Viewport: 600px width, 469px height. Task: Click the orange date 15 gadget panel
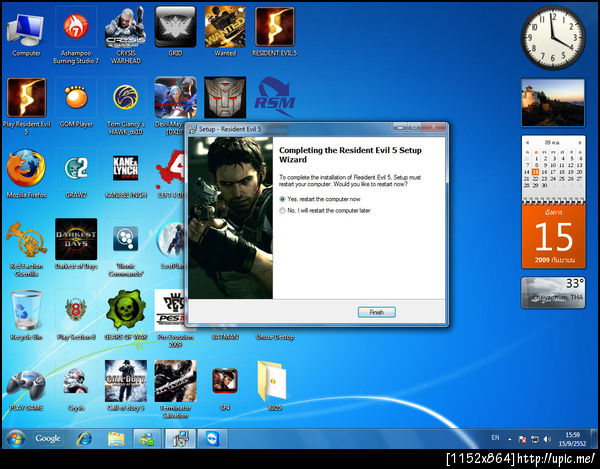[x=554, y=236]
